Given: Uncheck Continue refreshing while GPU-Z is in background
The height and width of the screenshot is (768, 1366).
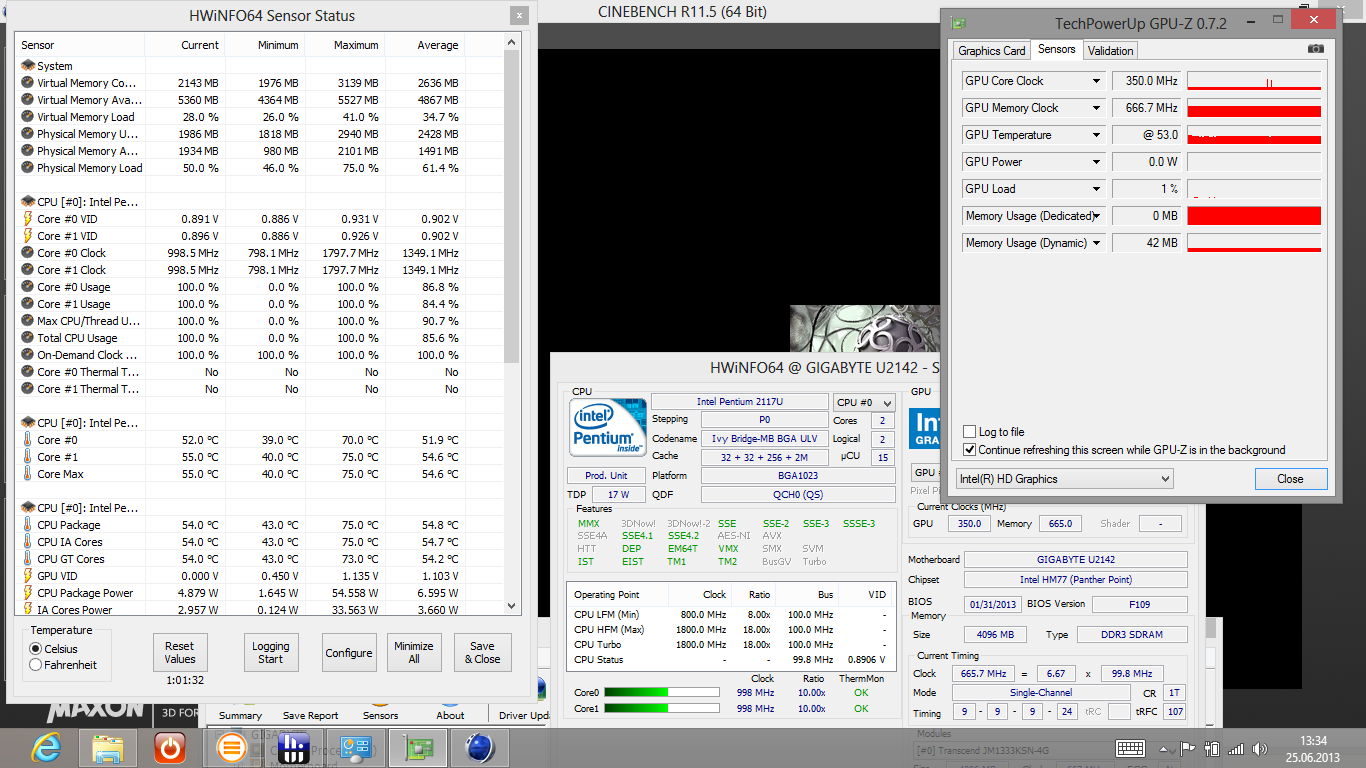Looking at the screenshot, I should coord(969,450).
